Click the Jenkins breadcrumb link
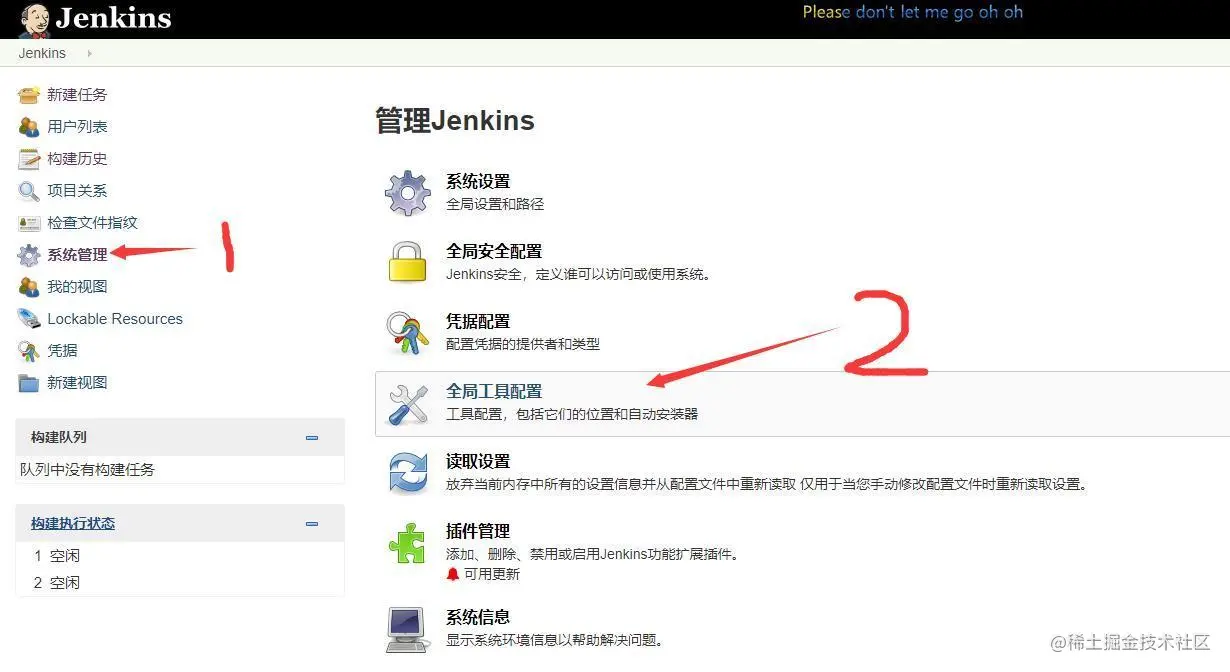The height and width of the screenshot is (672, 1230). click(x=42, y=54)
